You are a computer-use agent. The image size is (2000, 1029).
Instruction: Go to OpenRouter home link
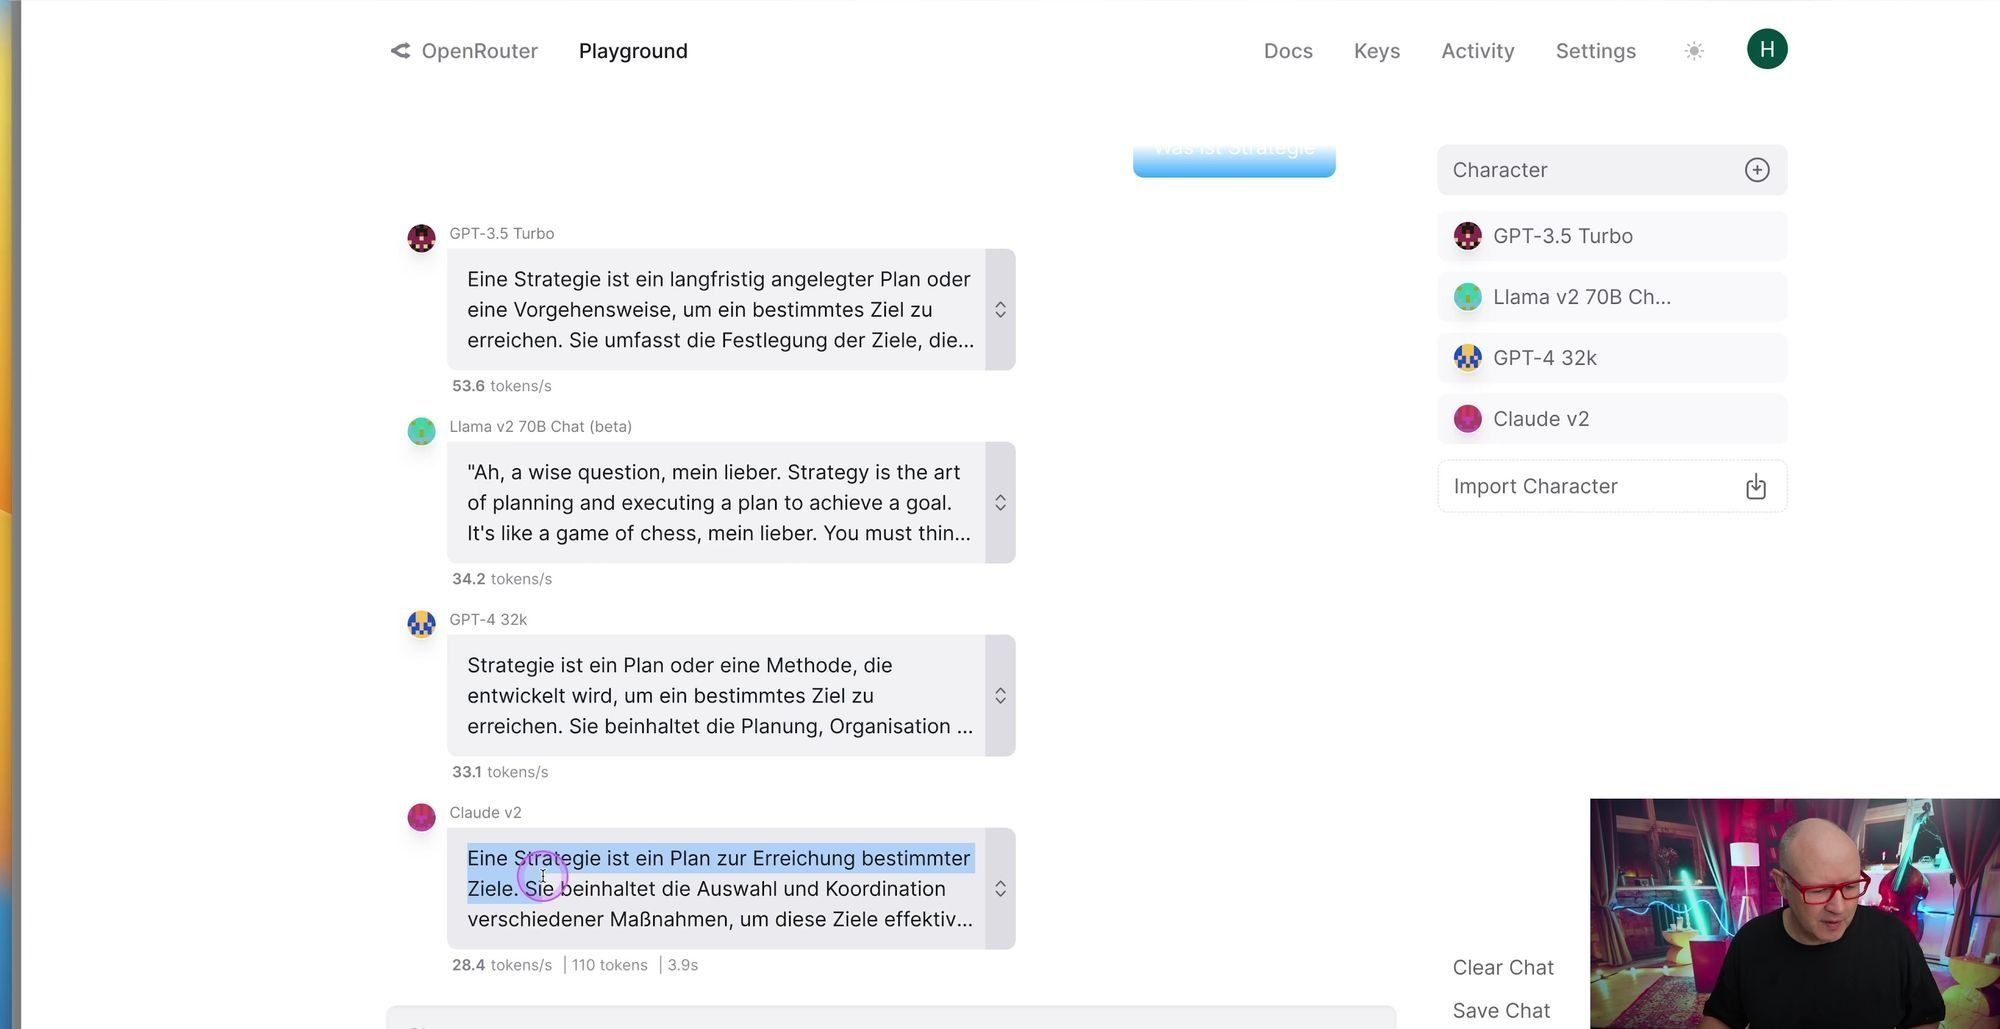coord(464,51)
